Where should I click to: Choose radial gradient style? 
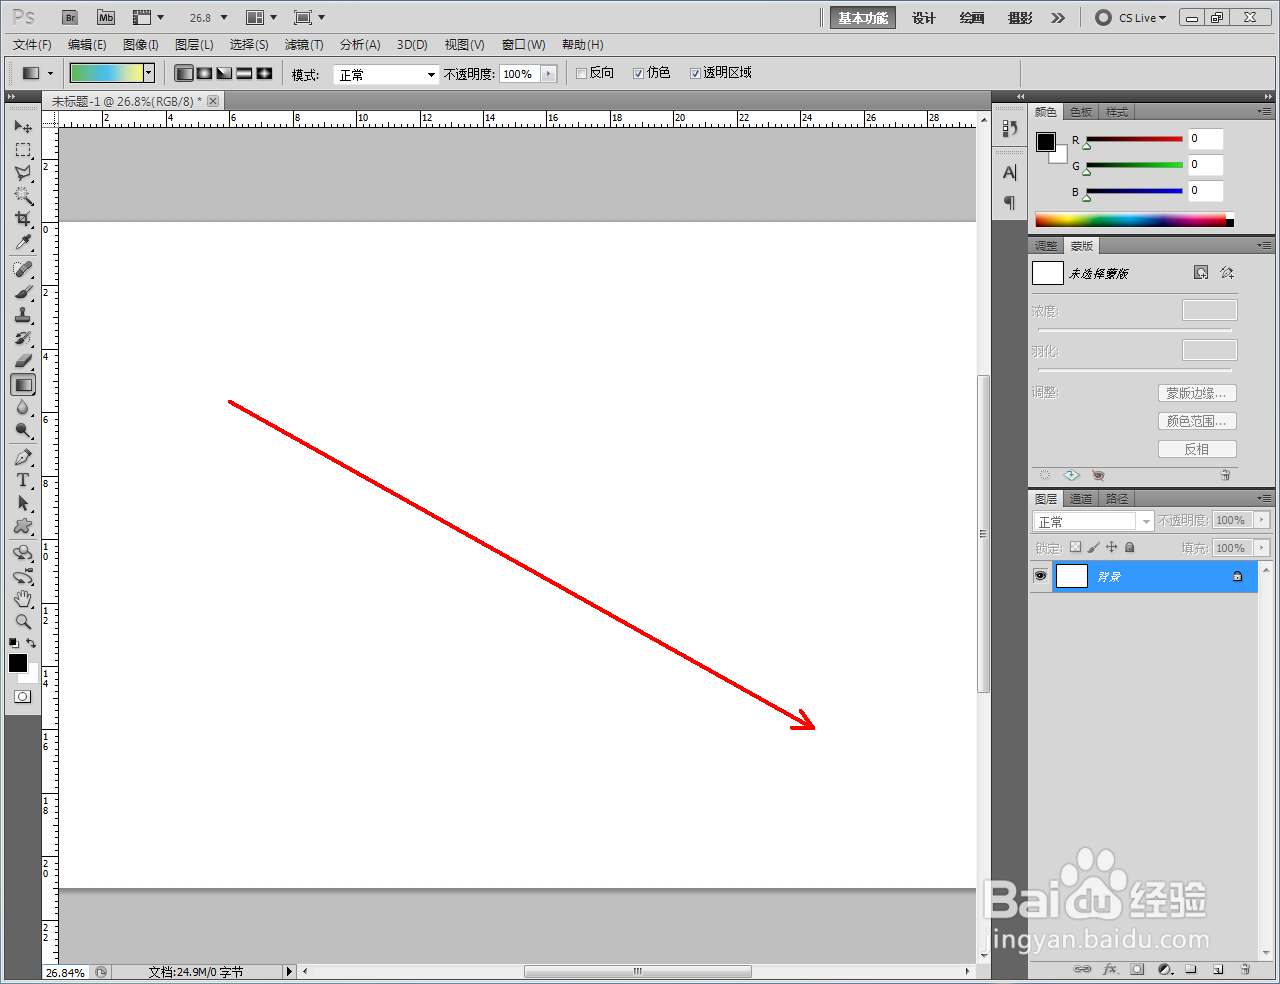pyautogui.click(x=204, y=73)
